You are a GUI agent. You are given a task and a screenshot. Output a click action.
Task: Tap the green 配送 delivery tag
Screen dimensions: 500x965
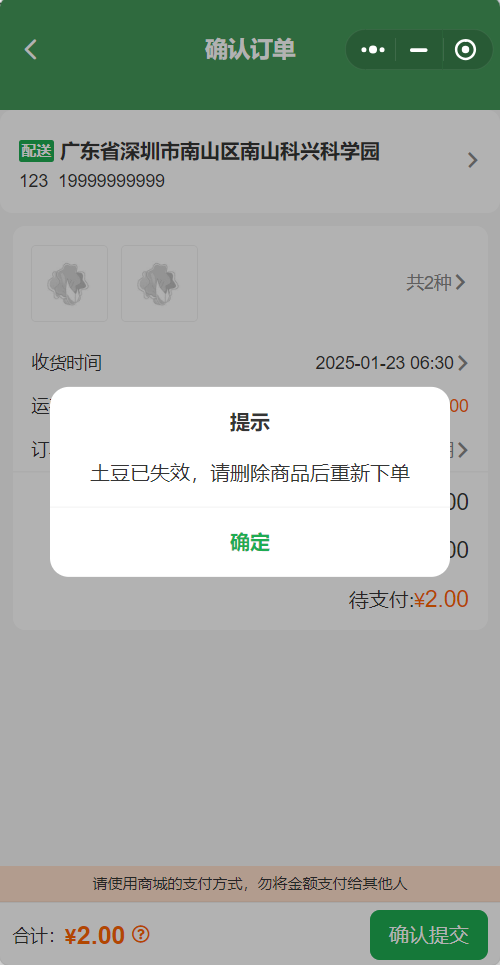(36, 150)
